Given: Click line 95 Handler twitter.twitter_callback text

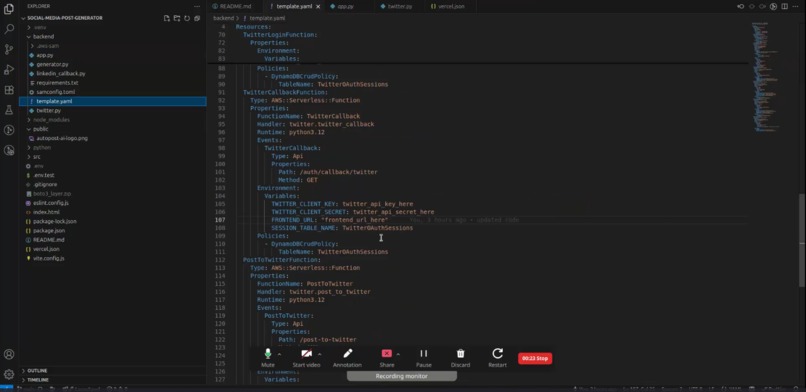Looking at the screenshot, I should (316, 124).
